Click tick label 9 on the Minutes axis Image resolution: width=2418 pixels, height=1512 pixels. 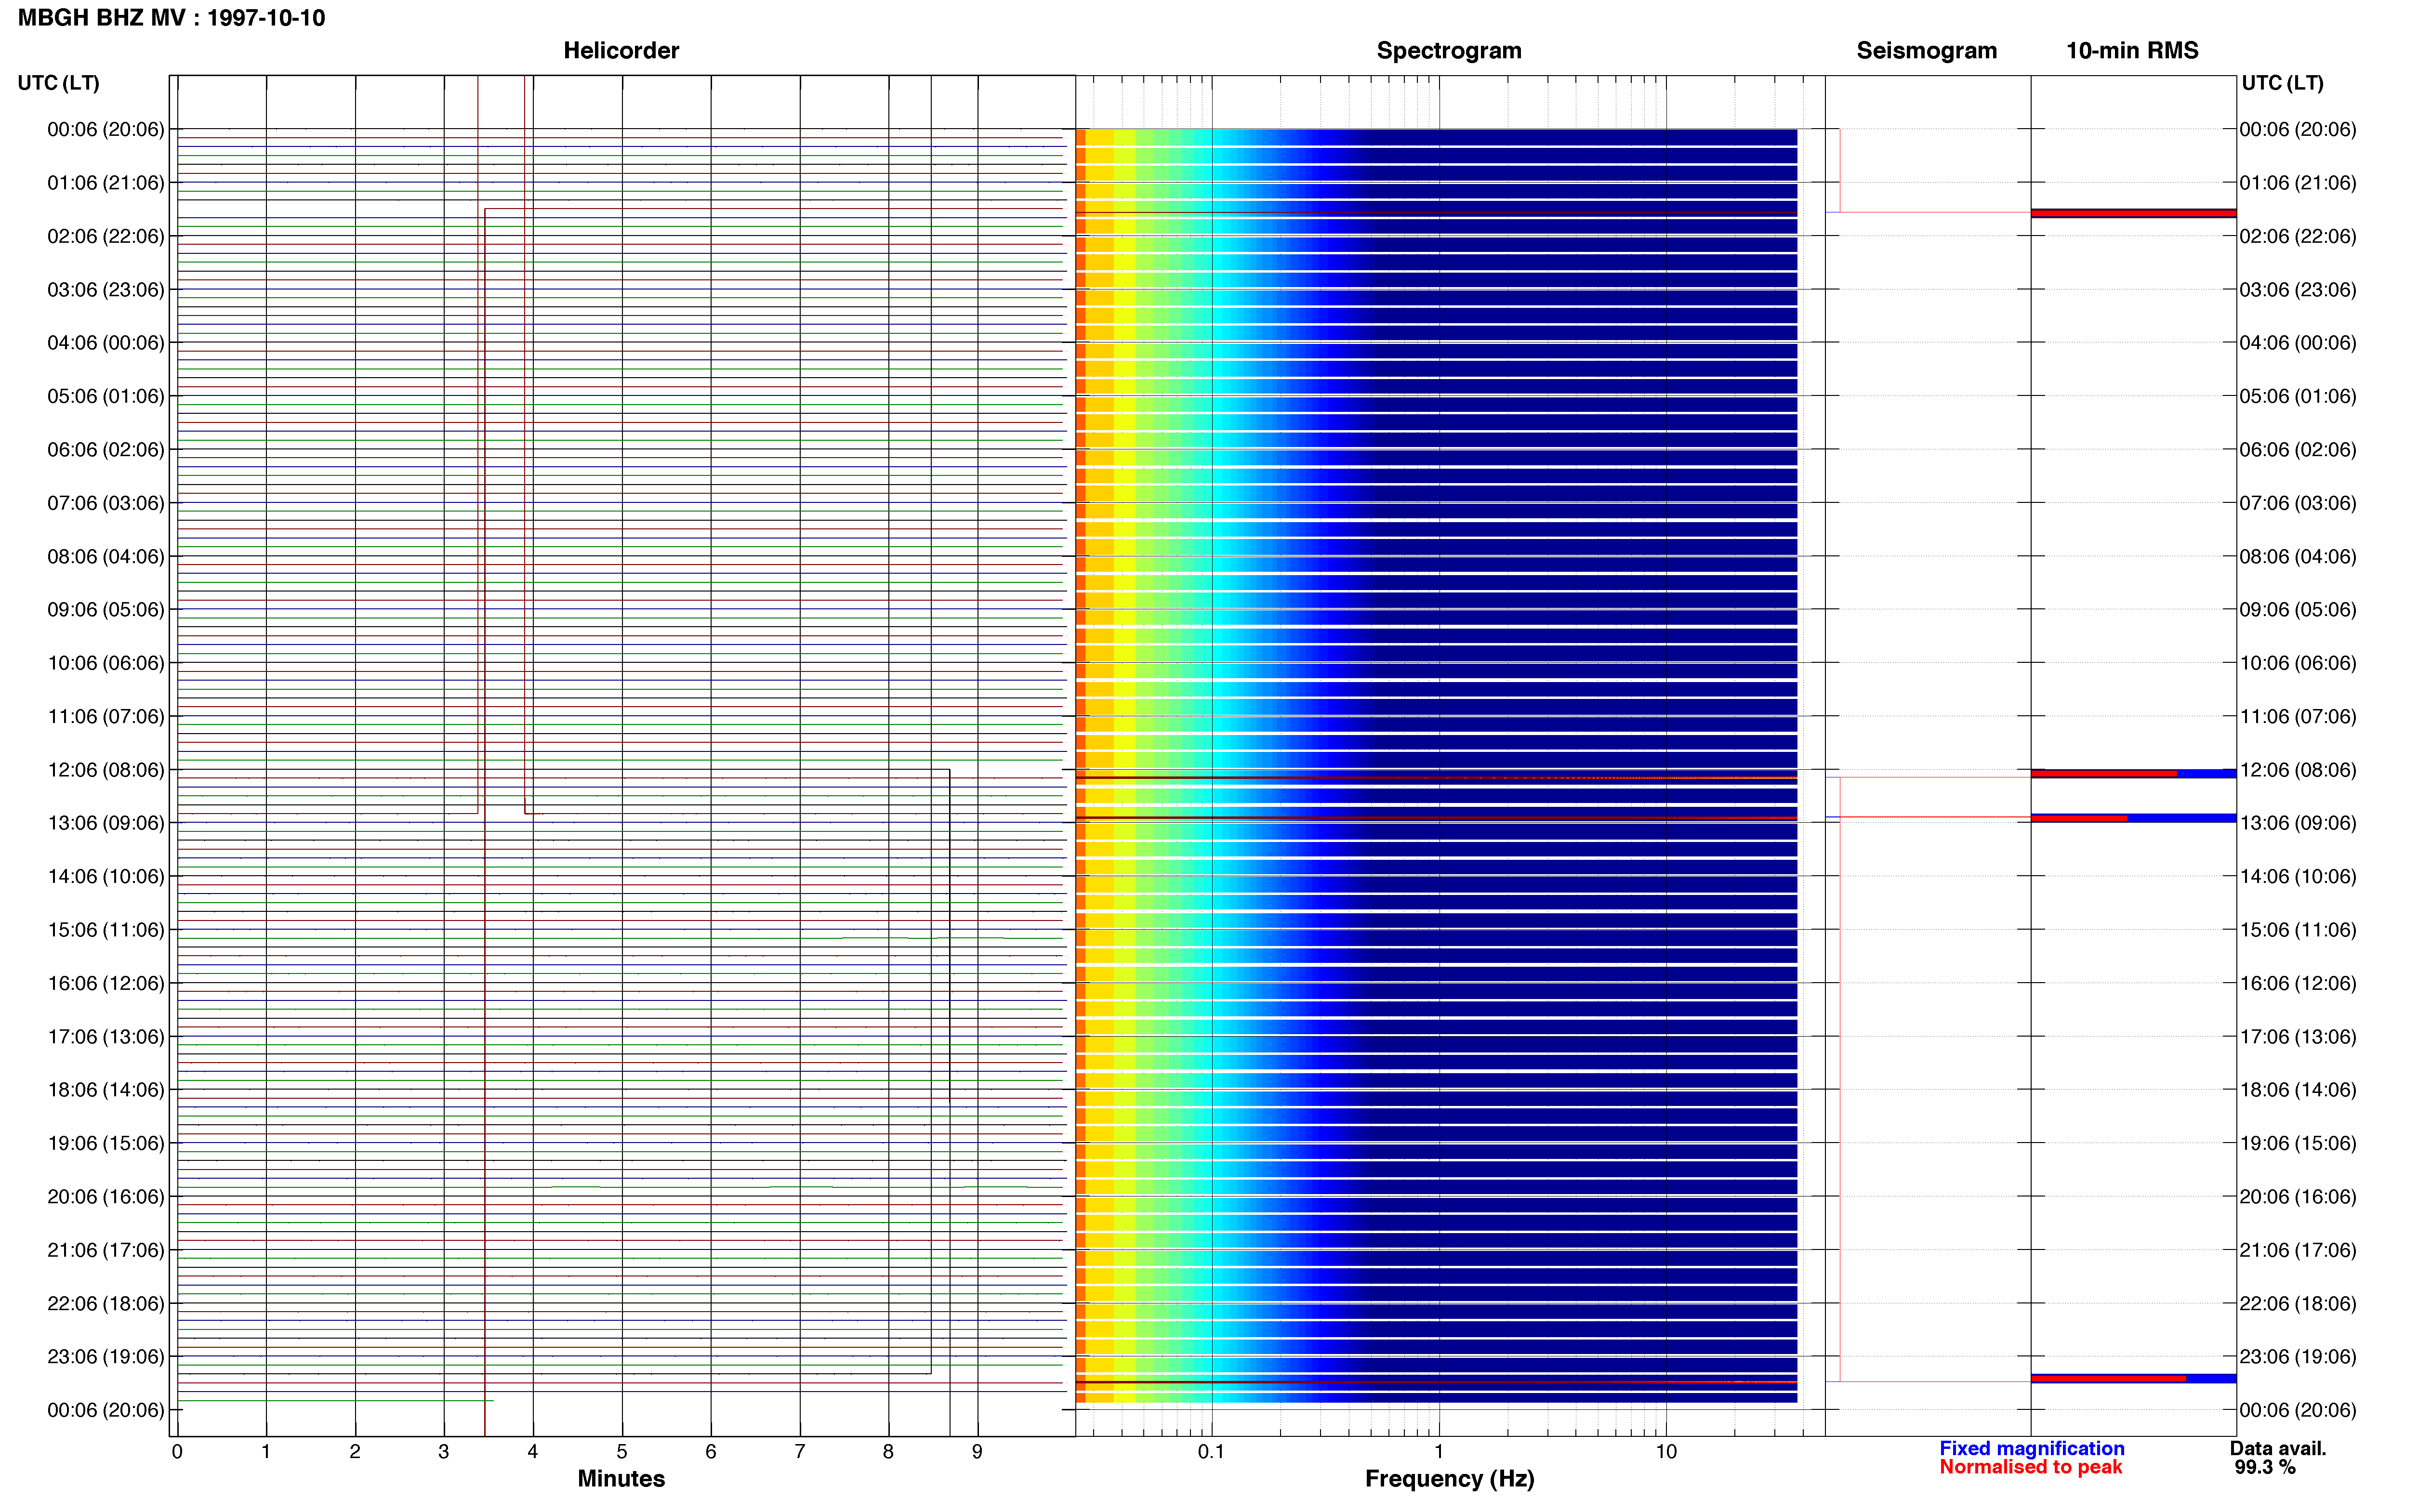977,1452
